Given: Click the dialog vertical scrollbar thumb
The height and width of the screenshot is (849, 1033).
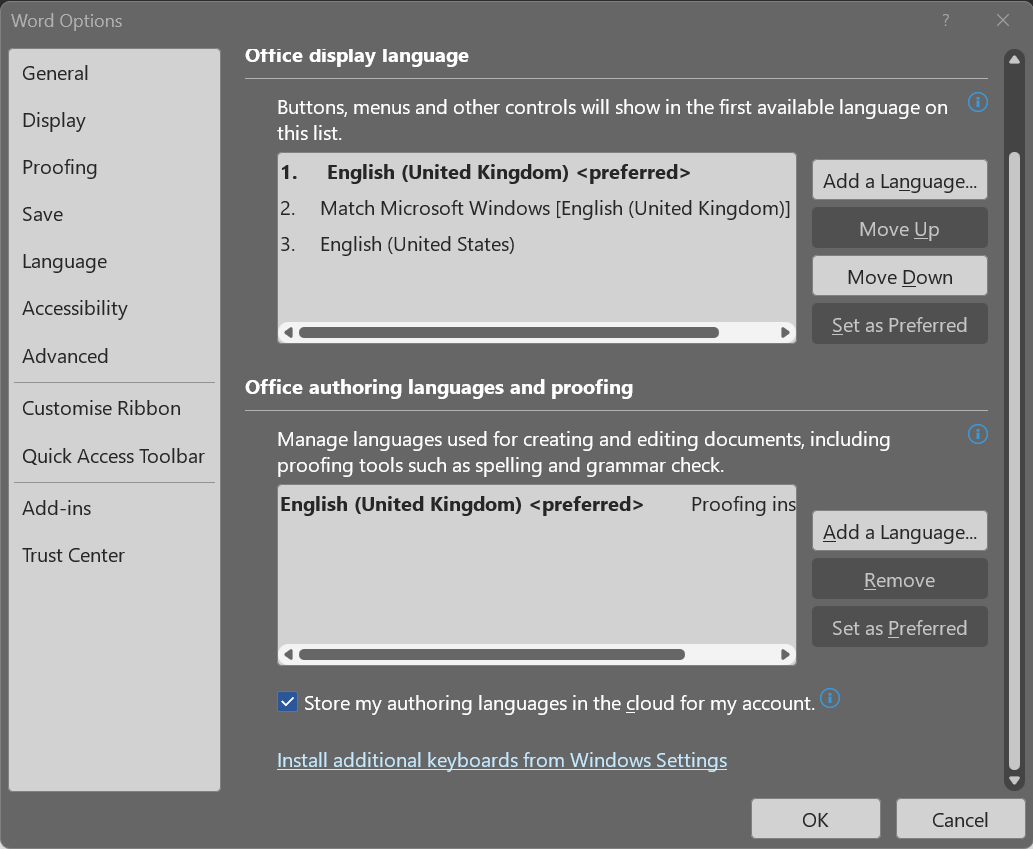Looking at the screenshot, I should [1015, 461].
